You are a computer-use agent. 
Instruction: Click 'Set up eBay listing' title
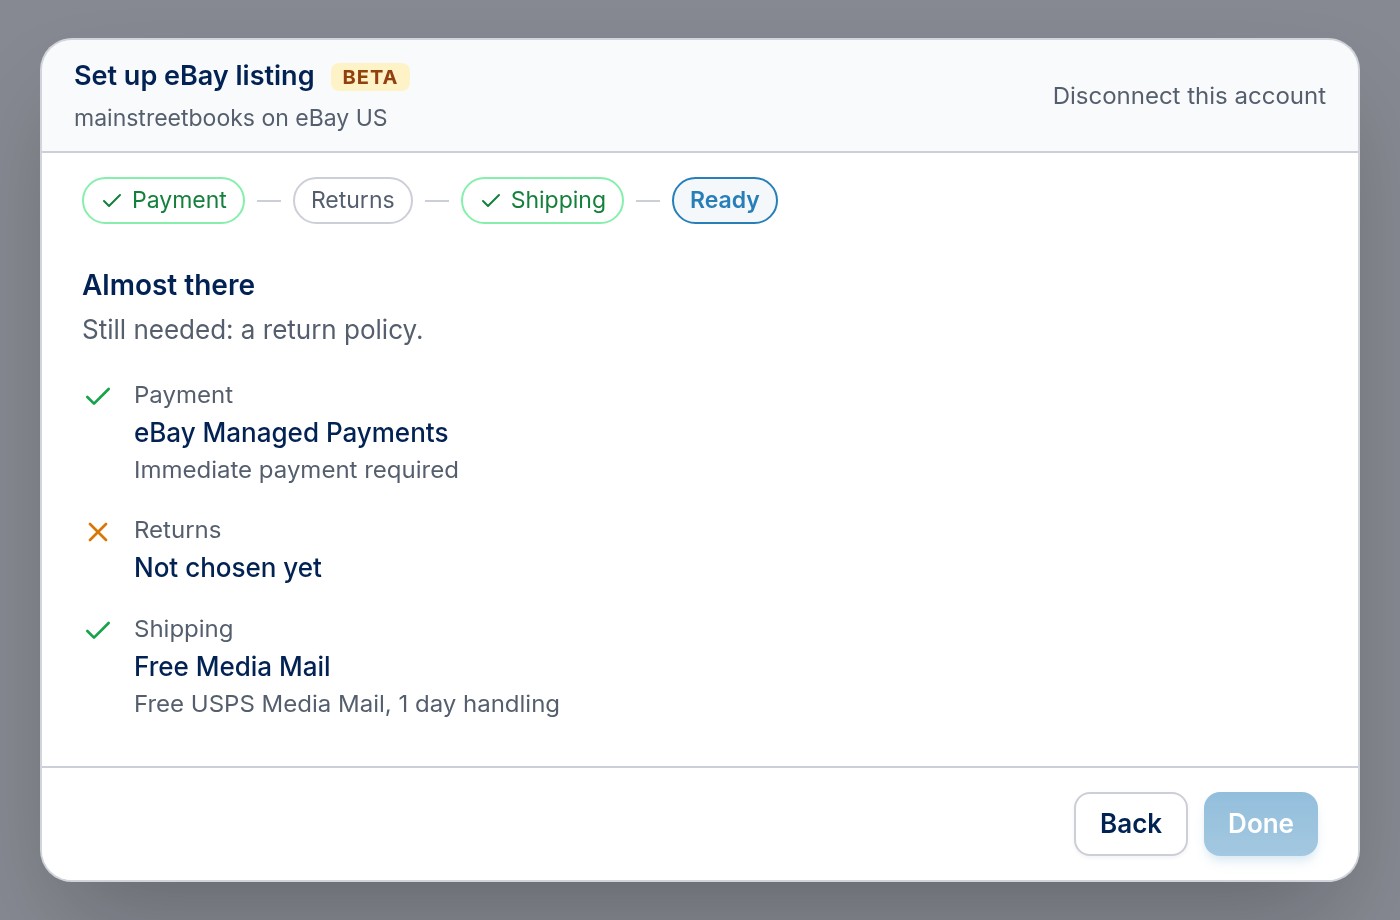click(x=194, y=76)
